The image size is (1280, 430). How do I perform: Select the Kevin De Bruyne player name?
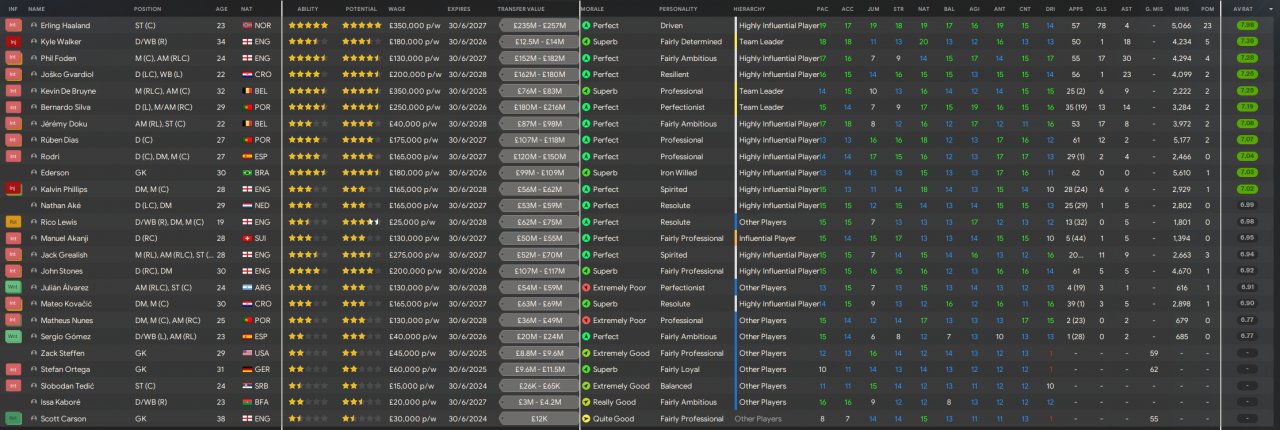pyautogui.click(x=66, y=91)
